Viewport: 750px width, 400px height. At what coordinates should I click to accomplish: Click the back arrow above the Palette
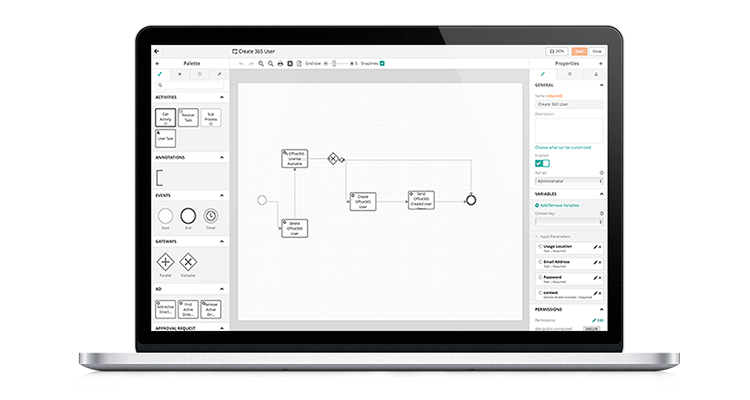(157, 50)
